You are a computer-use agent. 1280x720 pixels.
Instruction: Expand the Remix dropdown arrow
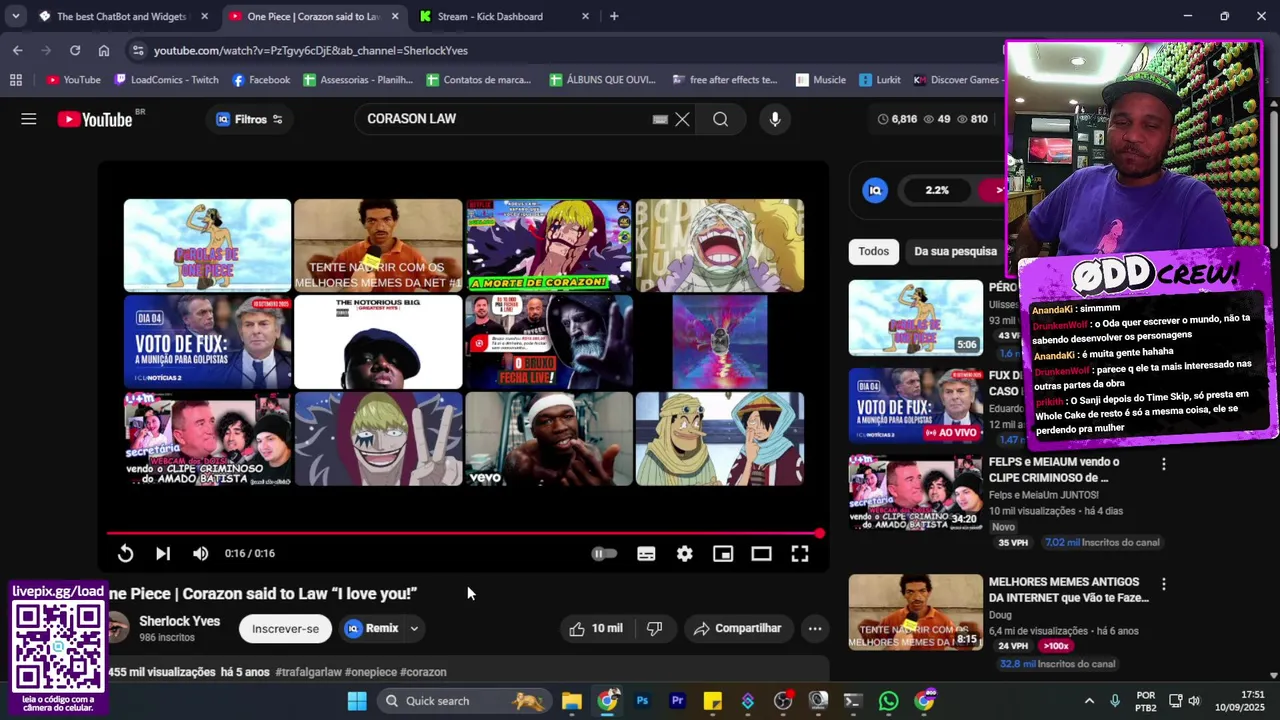click(x=414, y=628)
